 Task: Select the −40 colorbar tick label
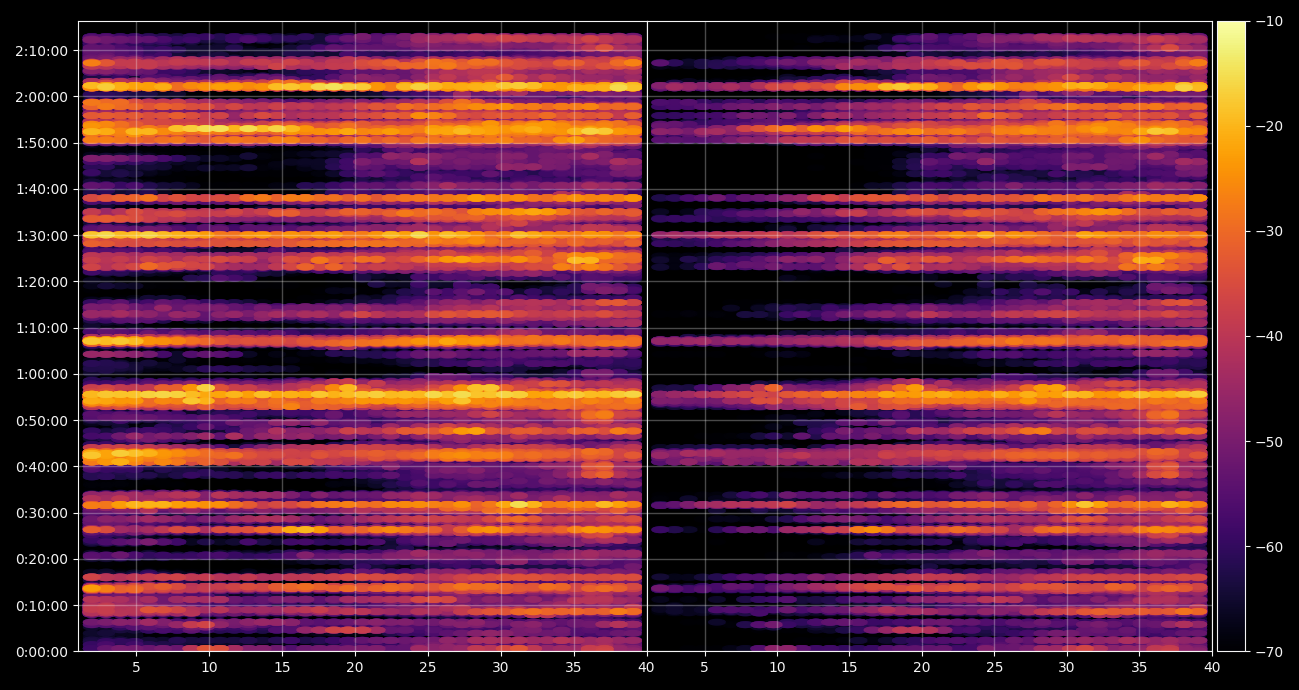click(x=1268, y=336)
